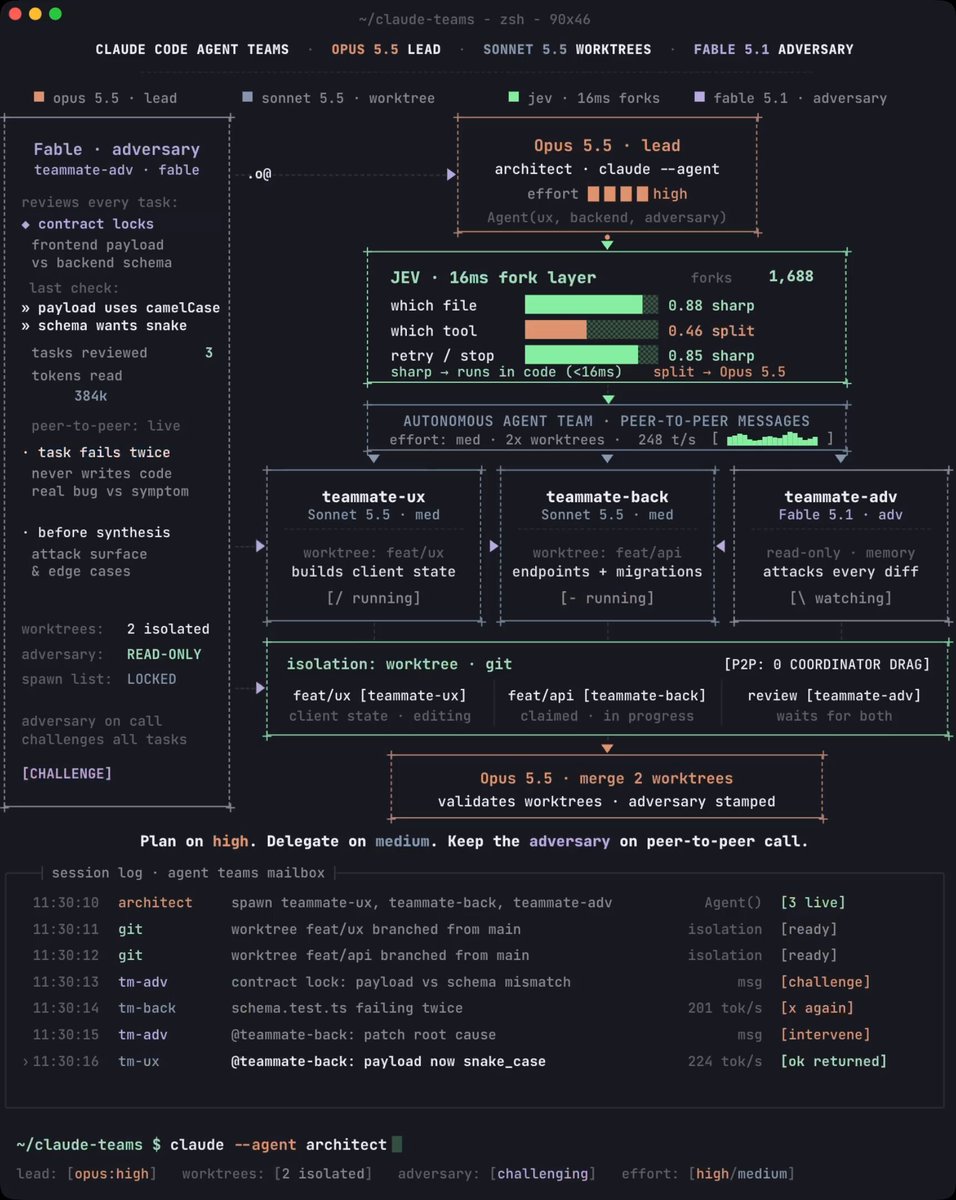This screenshot has height=1200, width=956.
Task: Click the [3 live] tag in session log
Action: click(x=813, y=902)
